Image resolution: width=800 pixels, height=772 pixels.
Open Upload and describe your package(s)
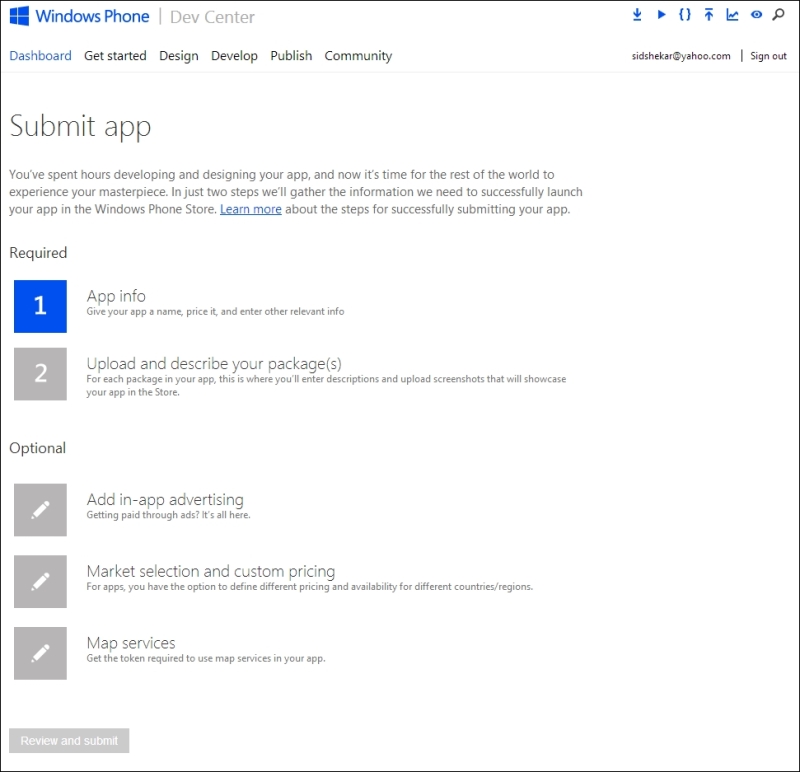[214, 364]
